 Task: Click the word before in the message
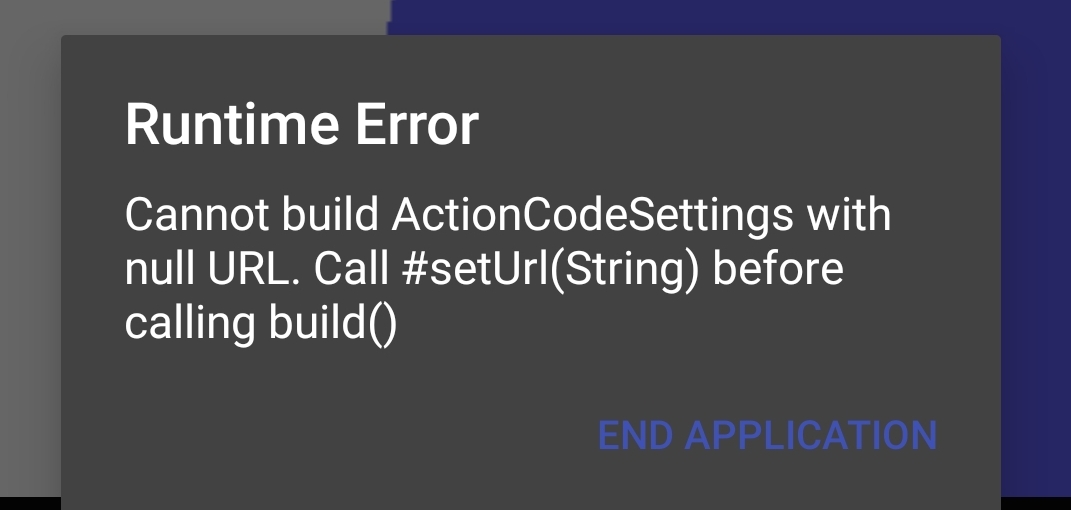pyautogui.click(x=781, y=269)
